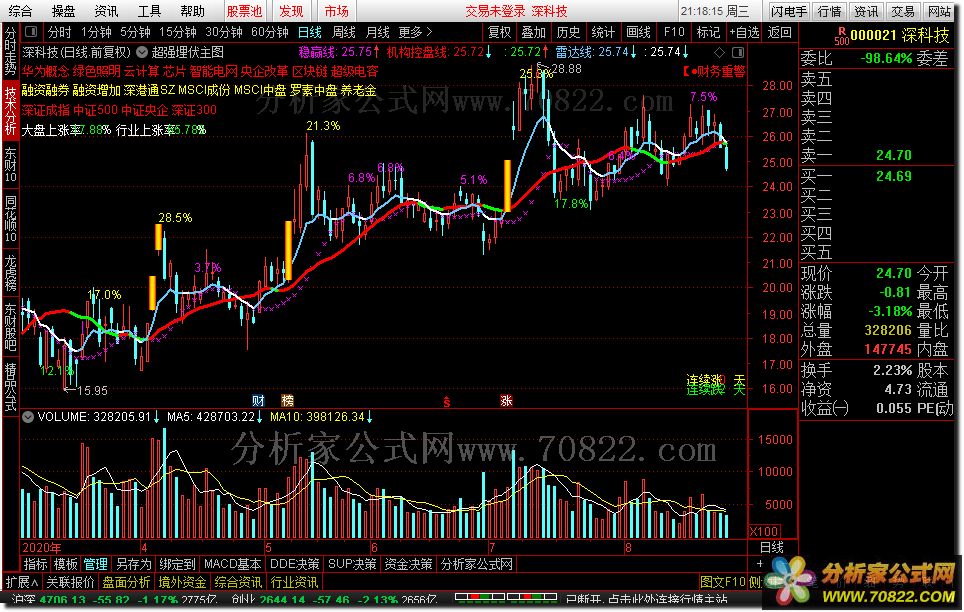Click the + icon at the indicator tab row's right end
964x612 pixels.
(760, 563)
